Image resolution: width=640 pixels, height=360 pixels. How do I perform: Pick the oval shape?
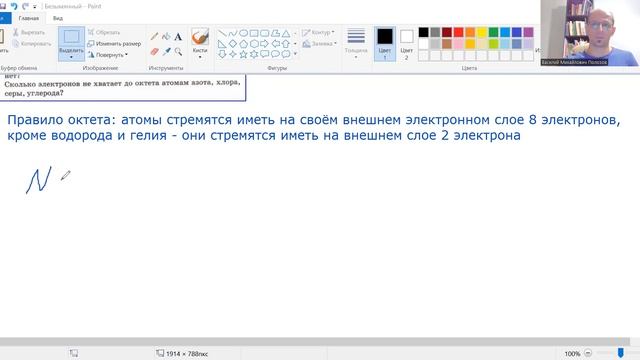(243, 33)
